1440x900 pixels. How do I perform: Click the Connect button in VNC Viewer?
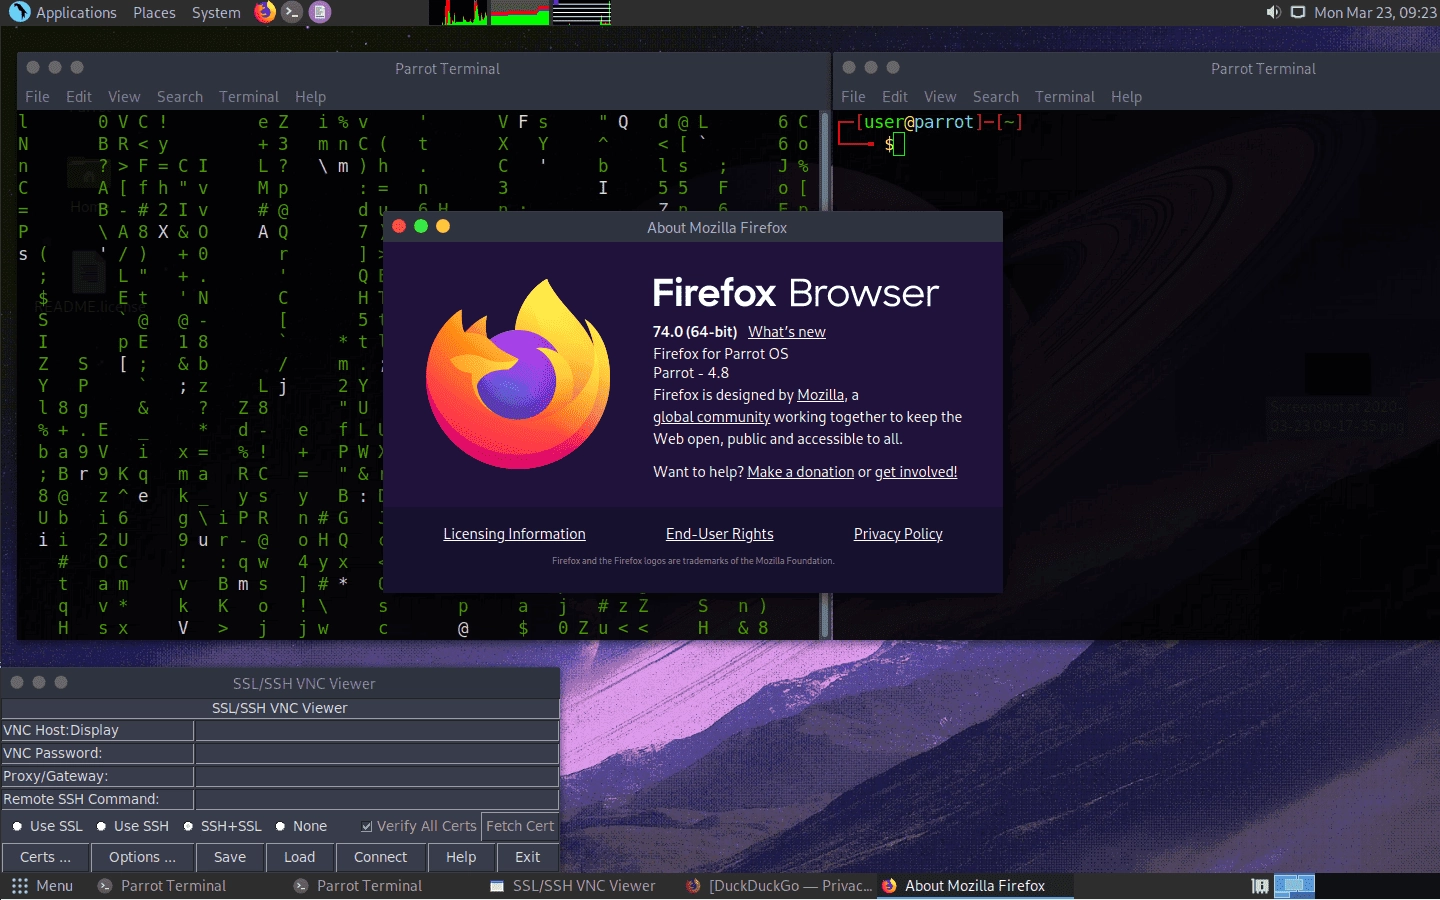[x=381, y=857]
